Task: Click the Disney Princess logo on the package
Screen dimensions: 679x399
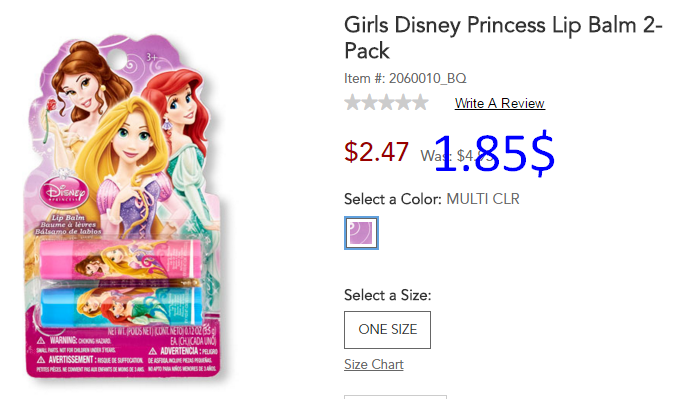Action: tap(65, 192)
